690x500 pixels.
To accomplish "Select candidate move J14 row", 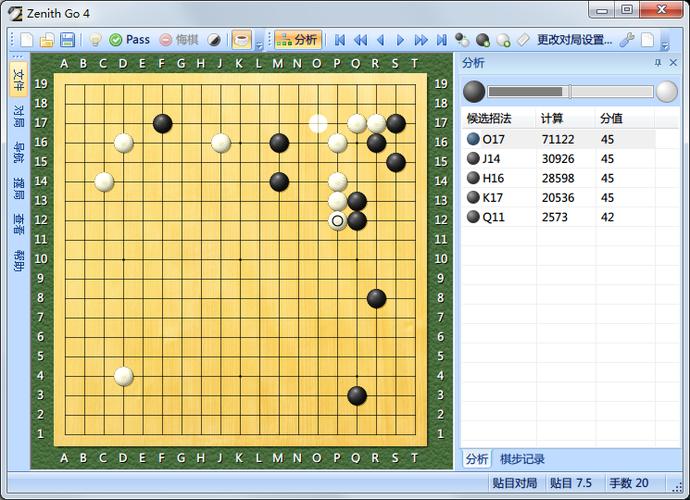I will pyautogui.click(x=558, y=158).
